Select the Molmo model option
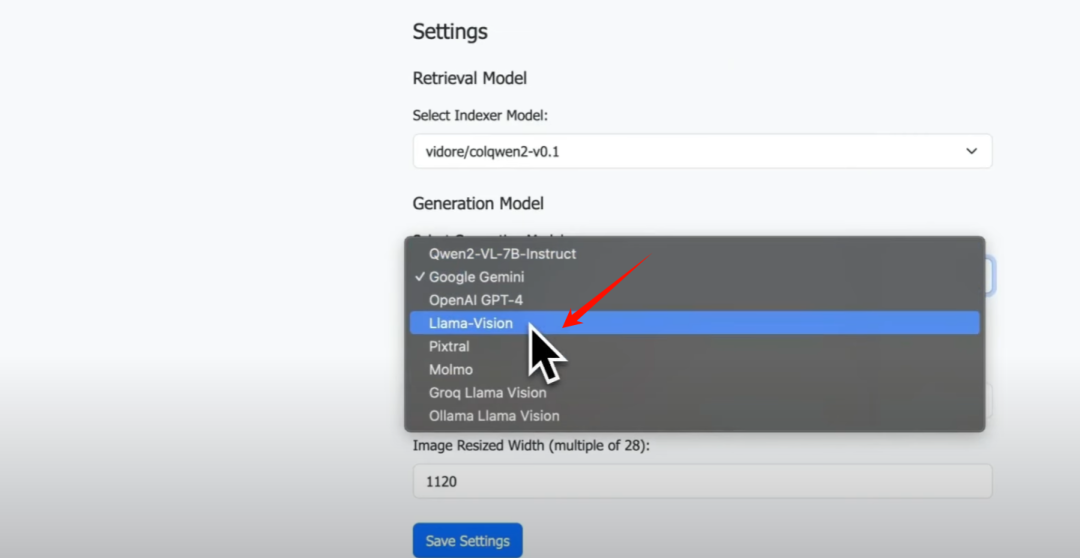The width and height of the screenshot is (1080, 558). tap(451, 369)
